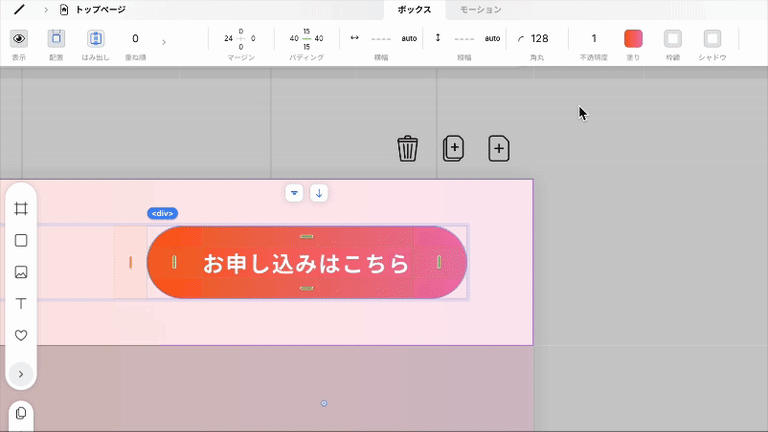The height and width of the screenshot is (432, 768).
Task: Open the 配置 placement setting
Action: 56,39
